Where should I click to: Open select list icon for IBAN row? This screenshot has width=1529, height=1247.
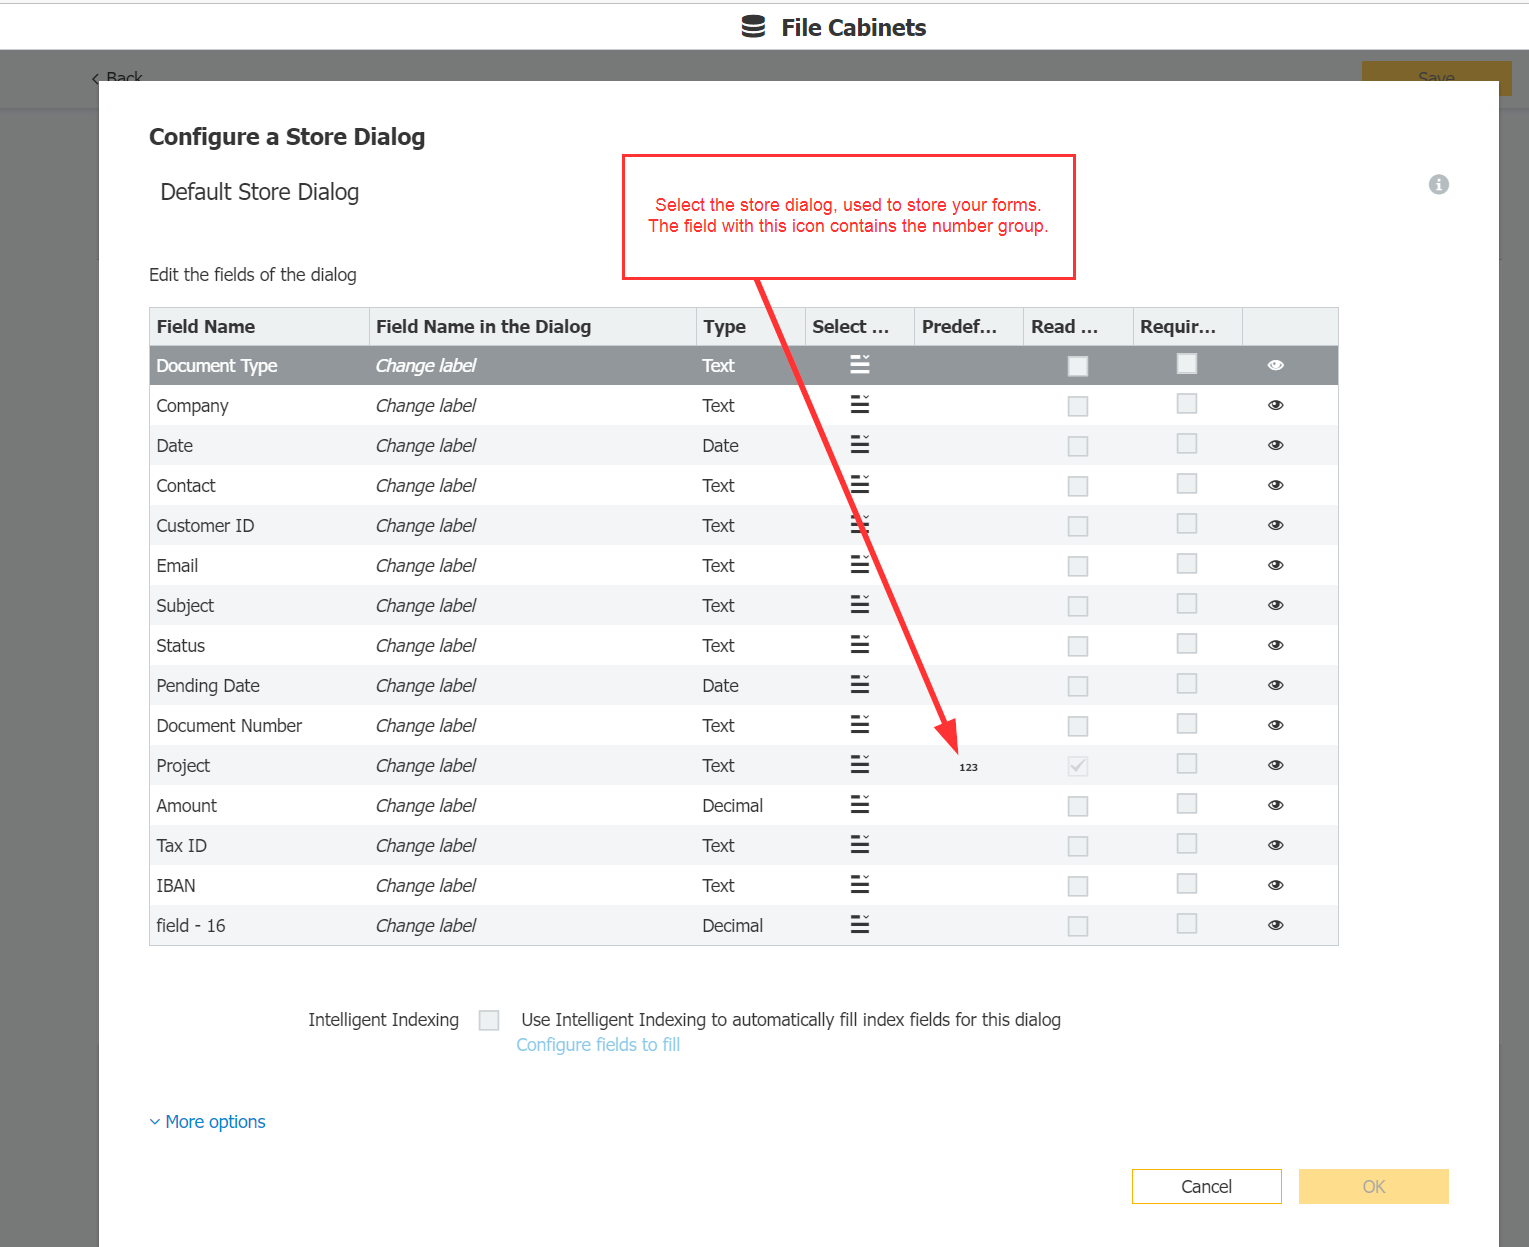(859, 885)
